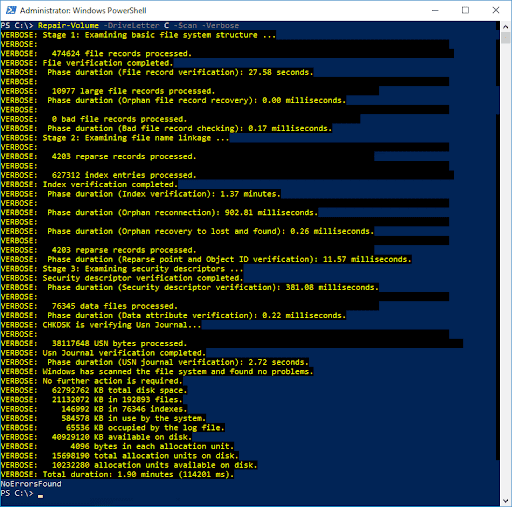This screenshot has height=507, width=512.
Task: Click the Repair-Volume command text
Action: click(68, 26)
